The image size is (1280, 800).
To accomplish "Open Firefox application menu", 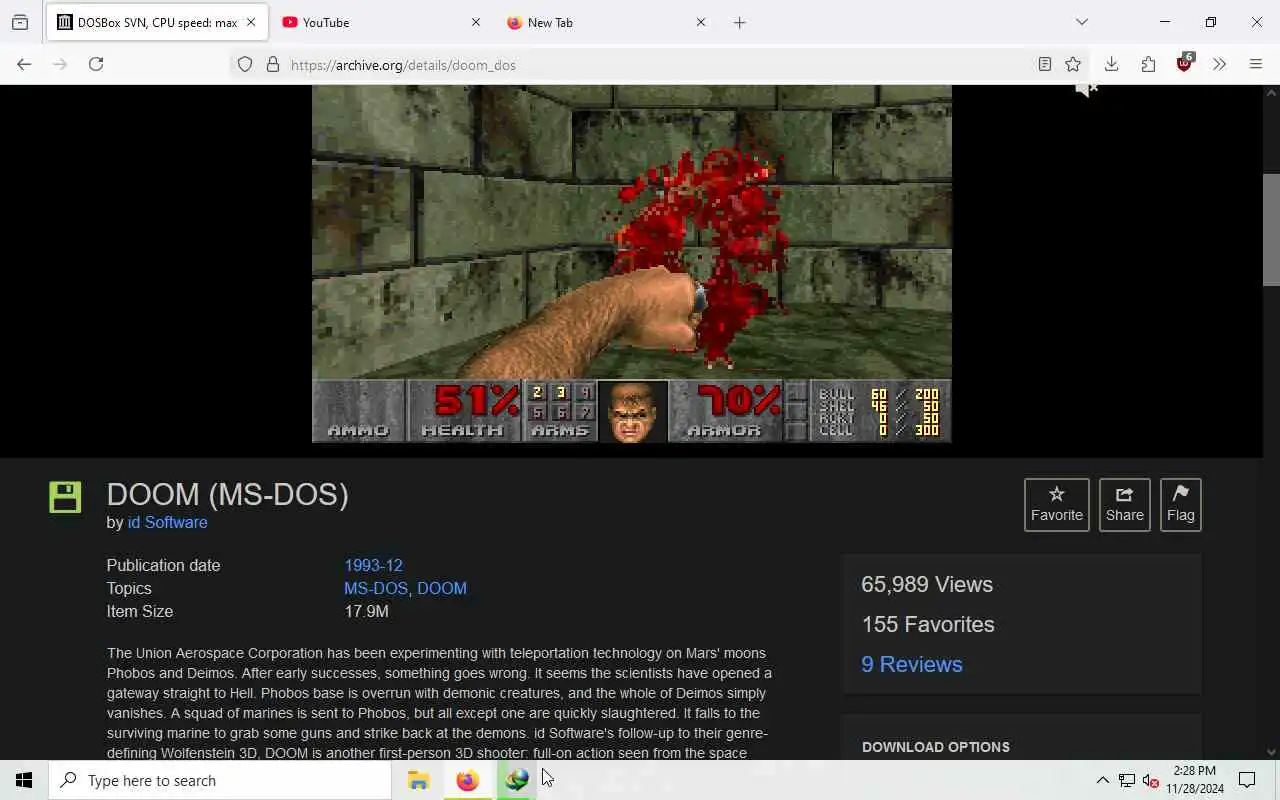I will [x=1256, y=64].
